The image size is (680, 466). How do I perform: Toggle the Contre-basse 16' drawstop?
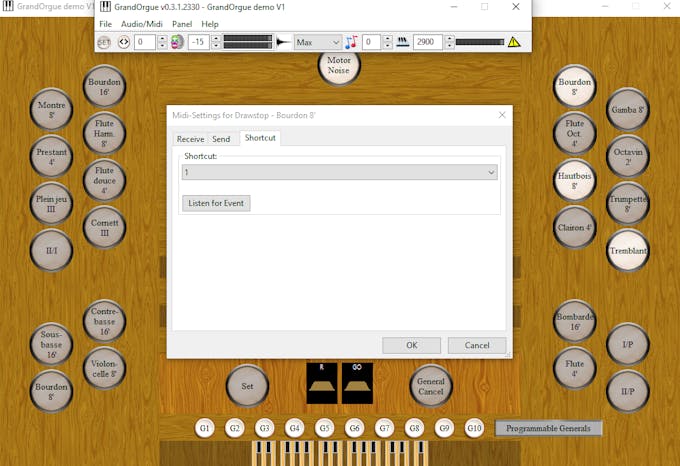click(x=104, y=321)
